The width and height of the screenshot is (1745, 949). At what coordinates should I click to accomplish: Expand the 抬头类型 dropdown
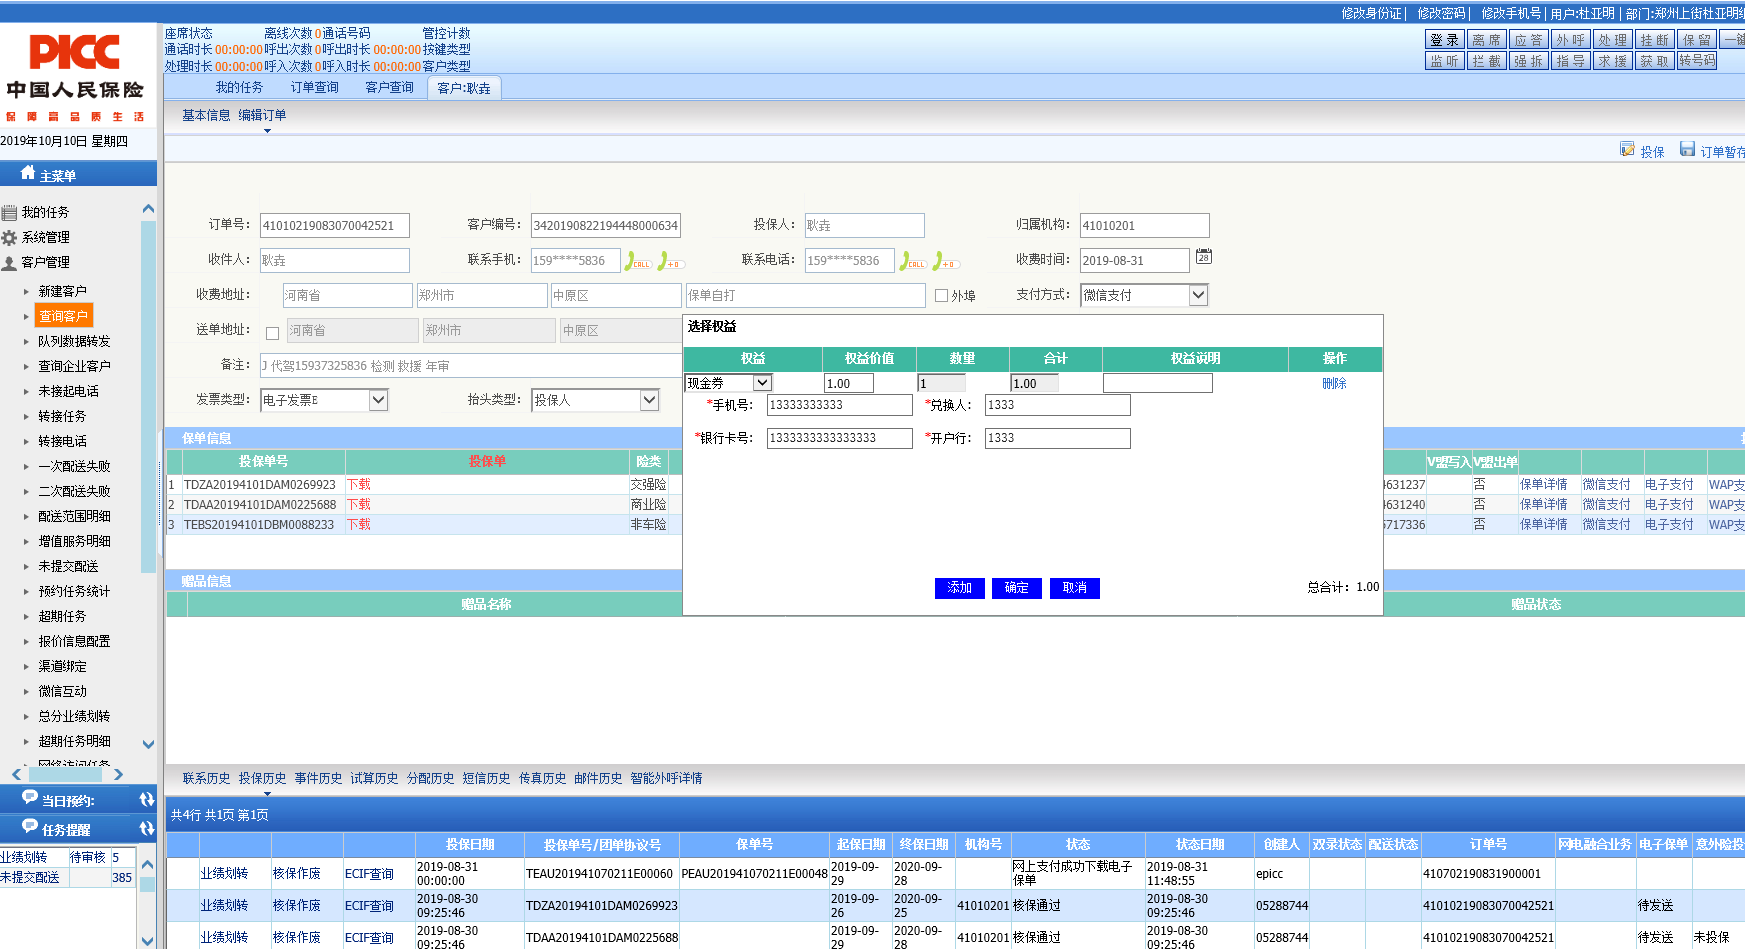[649, 400]
